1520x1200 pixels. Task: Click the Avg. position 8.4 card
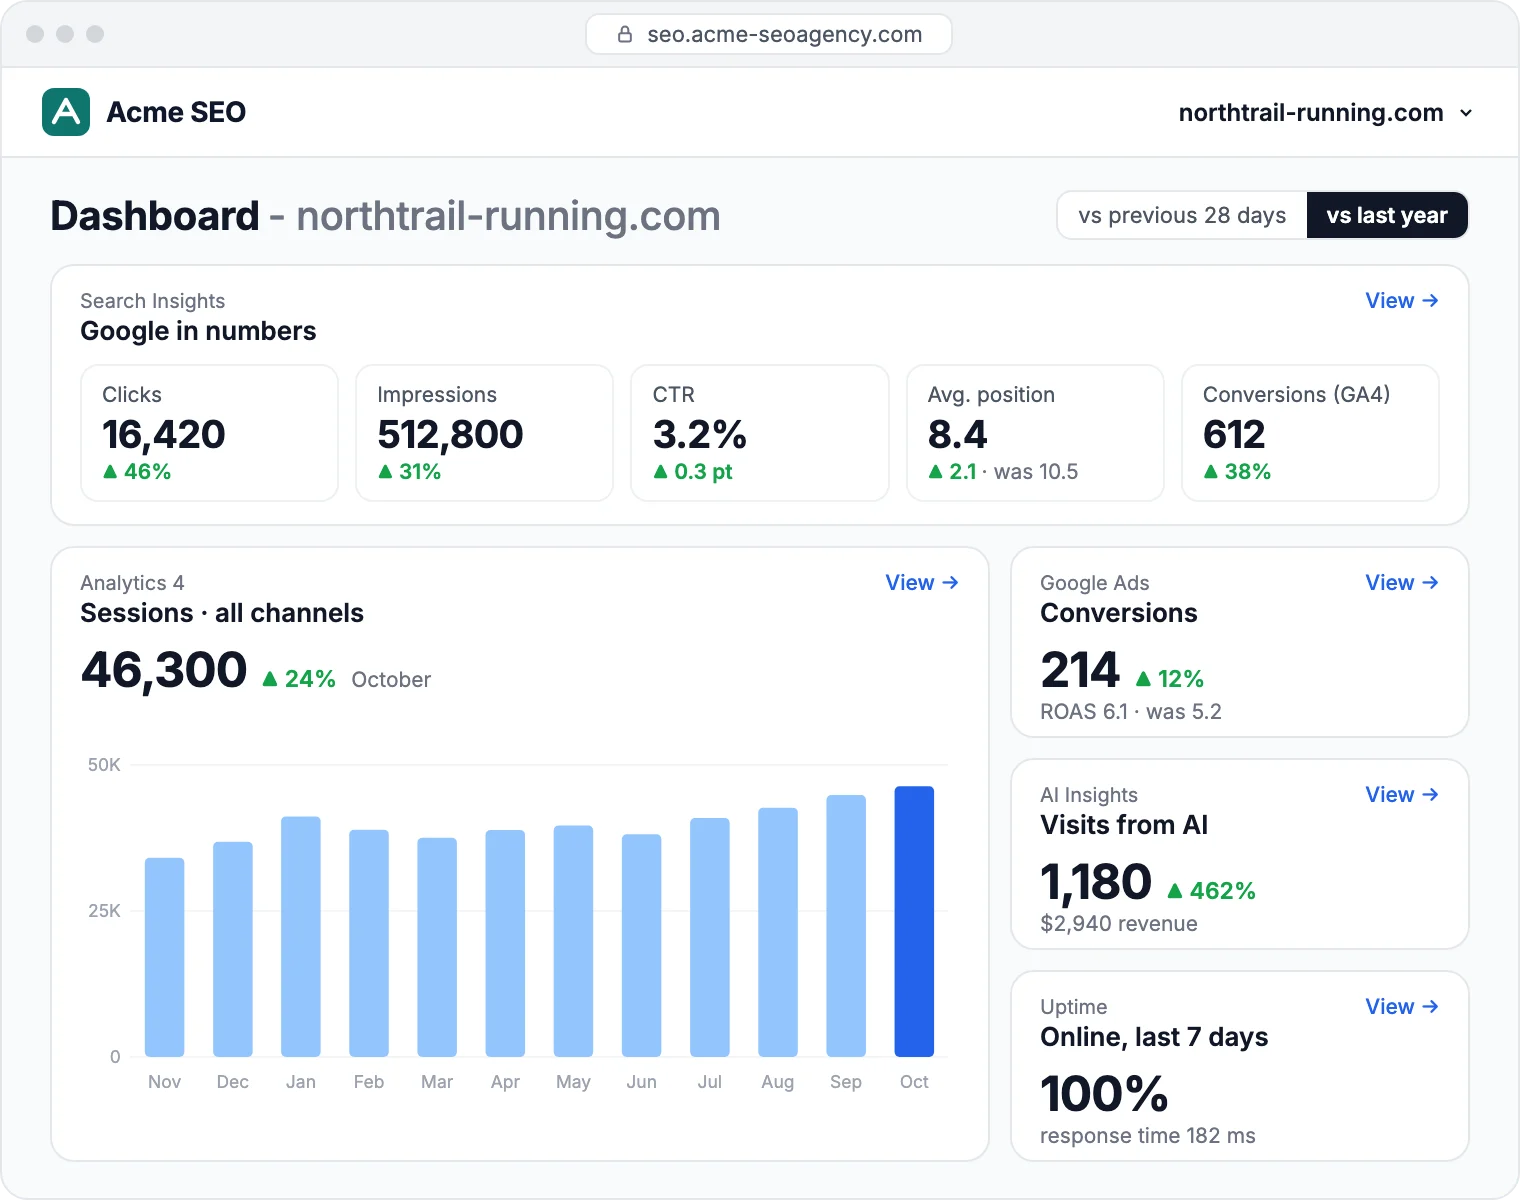point(1035,433)
